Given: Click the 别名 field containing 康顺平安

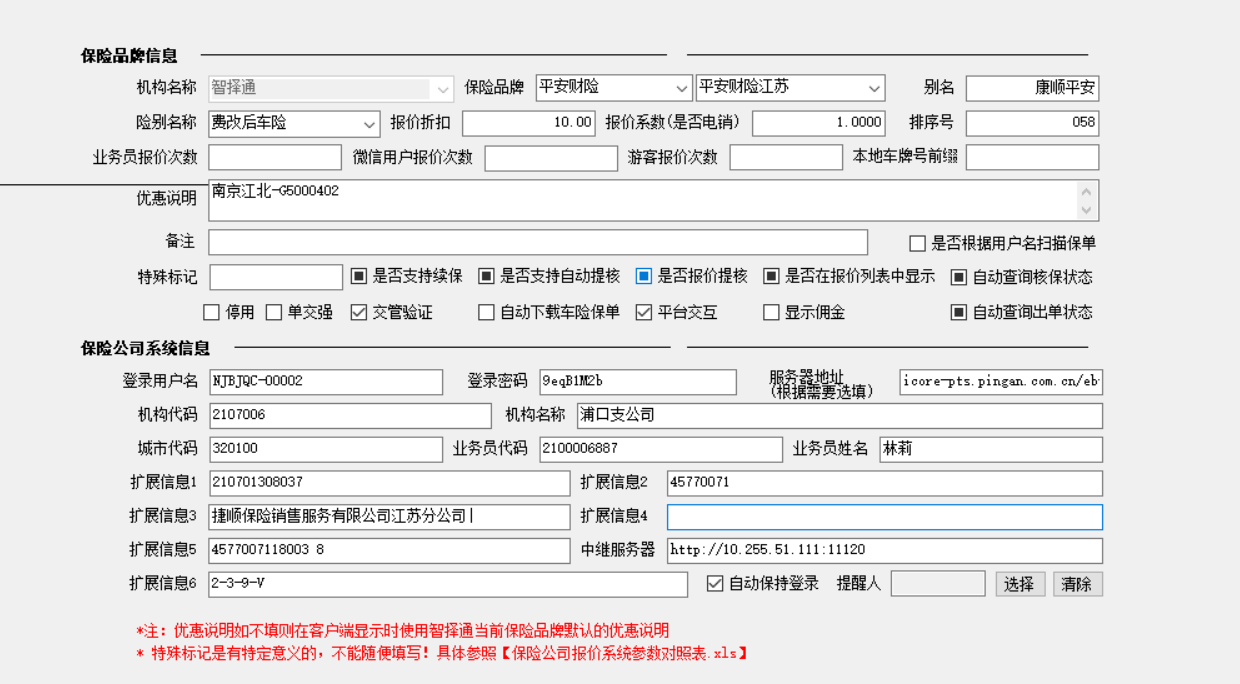Looking at the screenshot, I should [x=1032, y=88].
